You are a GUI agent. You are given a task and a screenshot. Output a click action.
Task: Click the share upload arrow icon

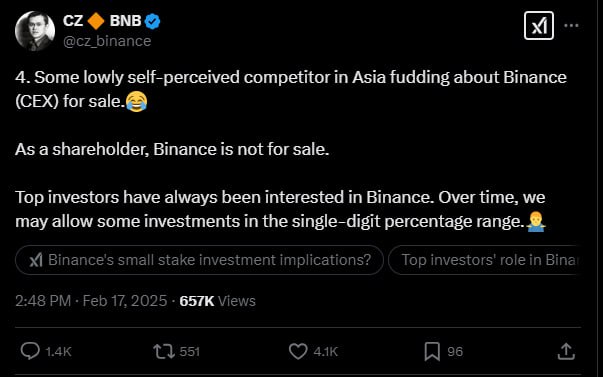tap(566, 351)
